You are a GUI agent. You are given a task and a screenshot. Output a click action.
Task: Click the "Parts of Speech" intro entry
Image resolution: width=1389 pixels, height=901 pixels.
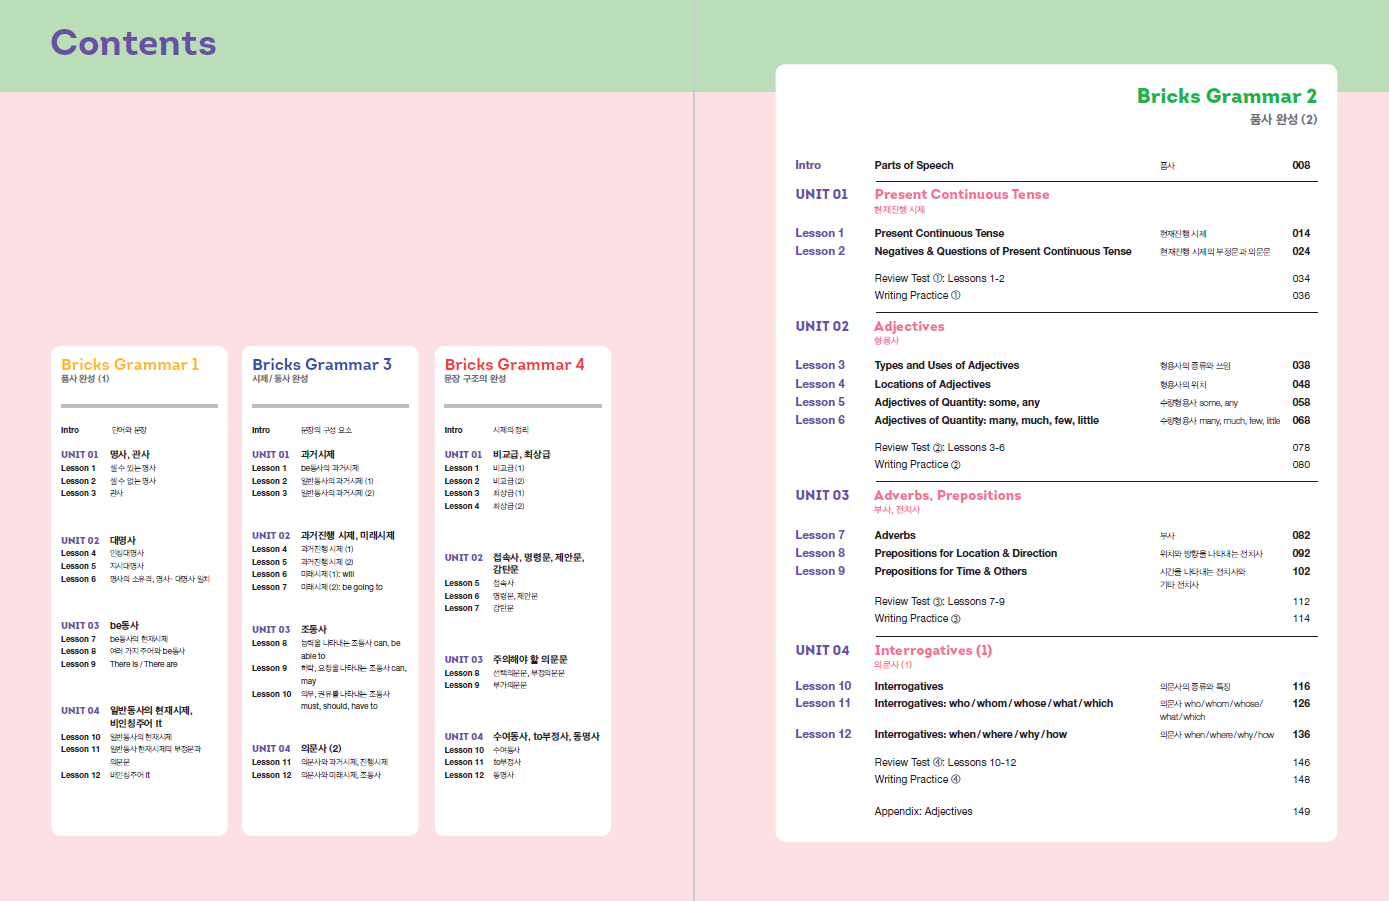914,165
